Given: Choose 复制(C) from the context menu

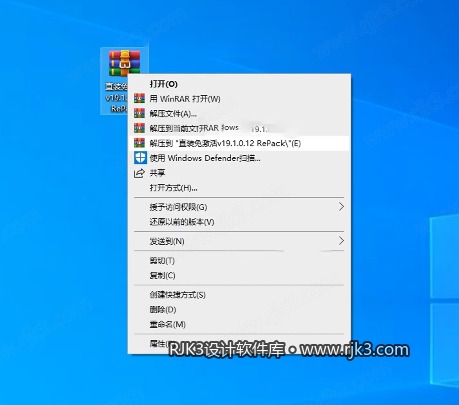Looking at the screenshot, I should pos(239,275).
